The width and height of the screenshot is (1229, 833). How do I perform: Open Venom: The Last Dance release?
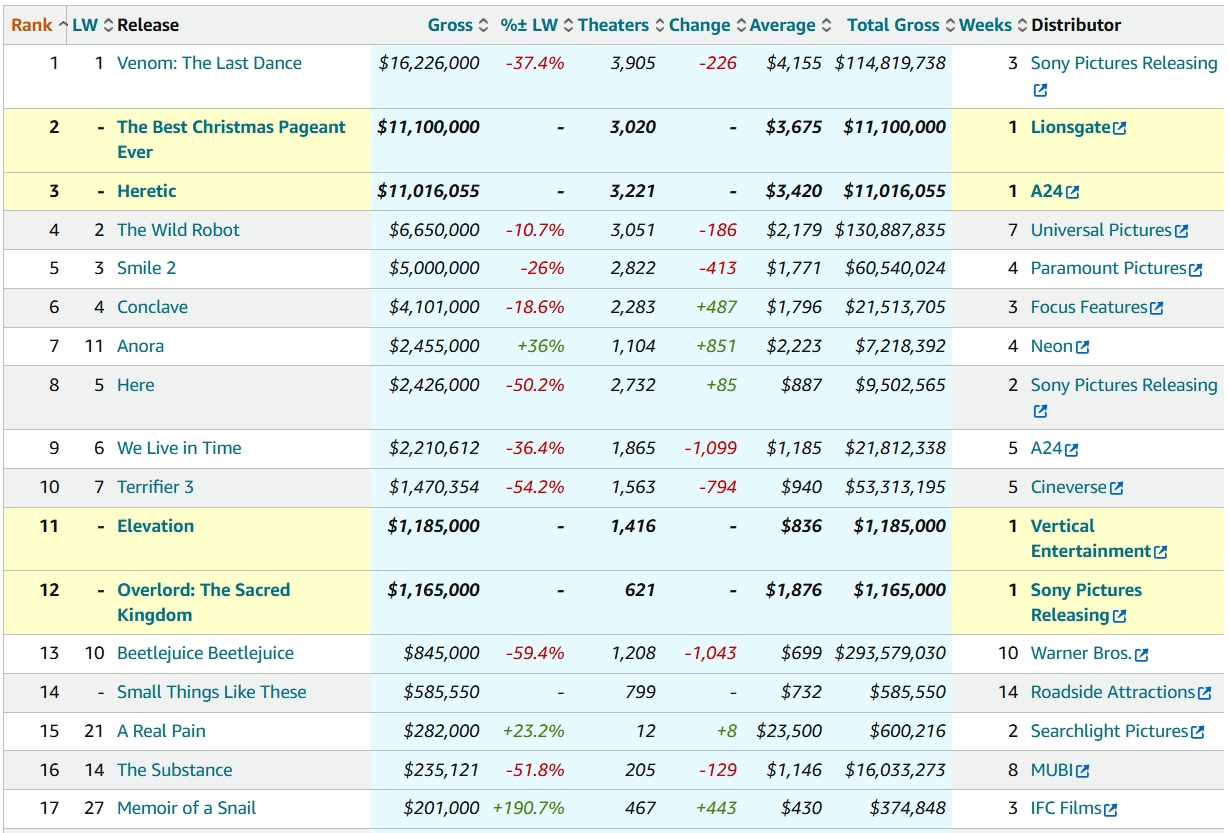(209, 63)
